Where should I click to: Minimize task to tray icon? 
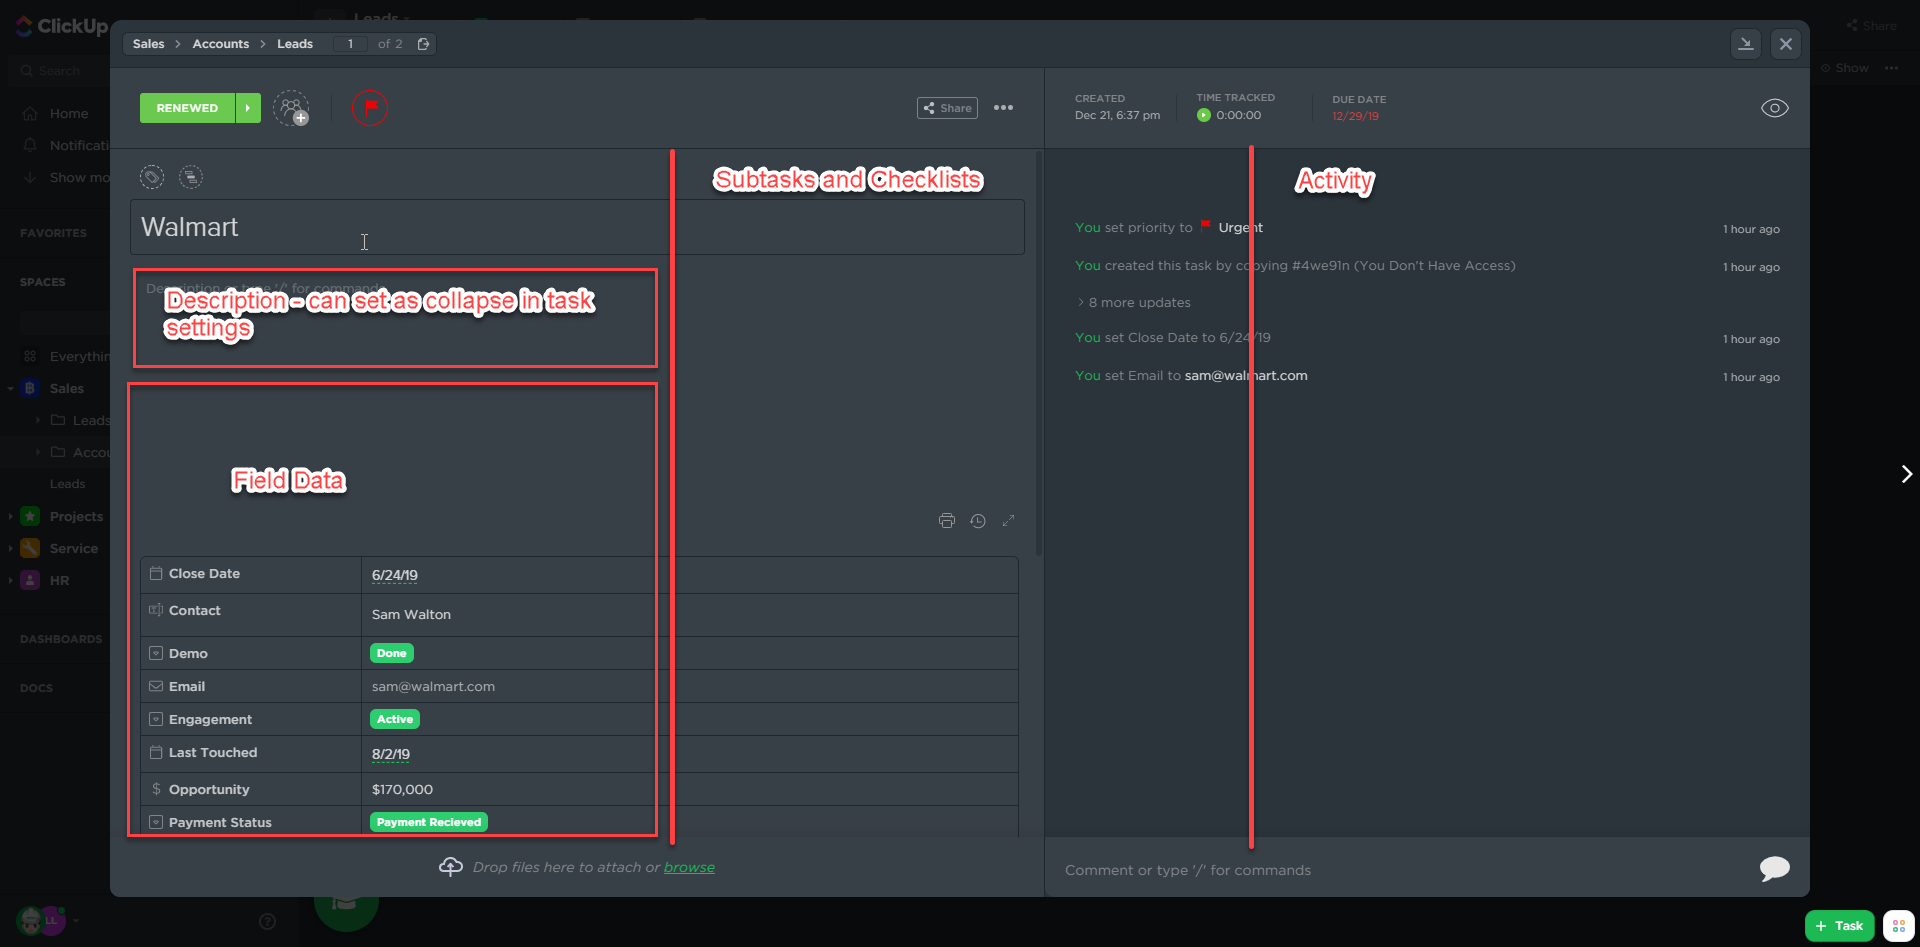click(x=1746, y=44)
